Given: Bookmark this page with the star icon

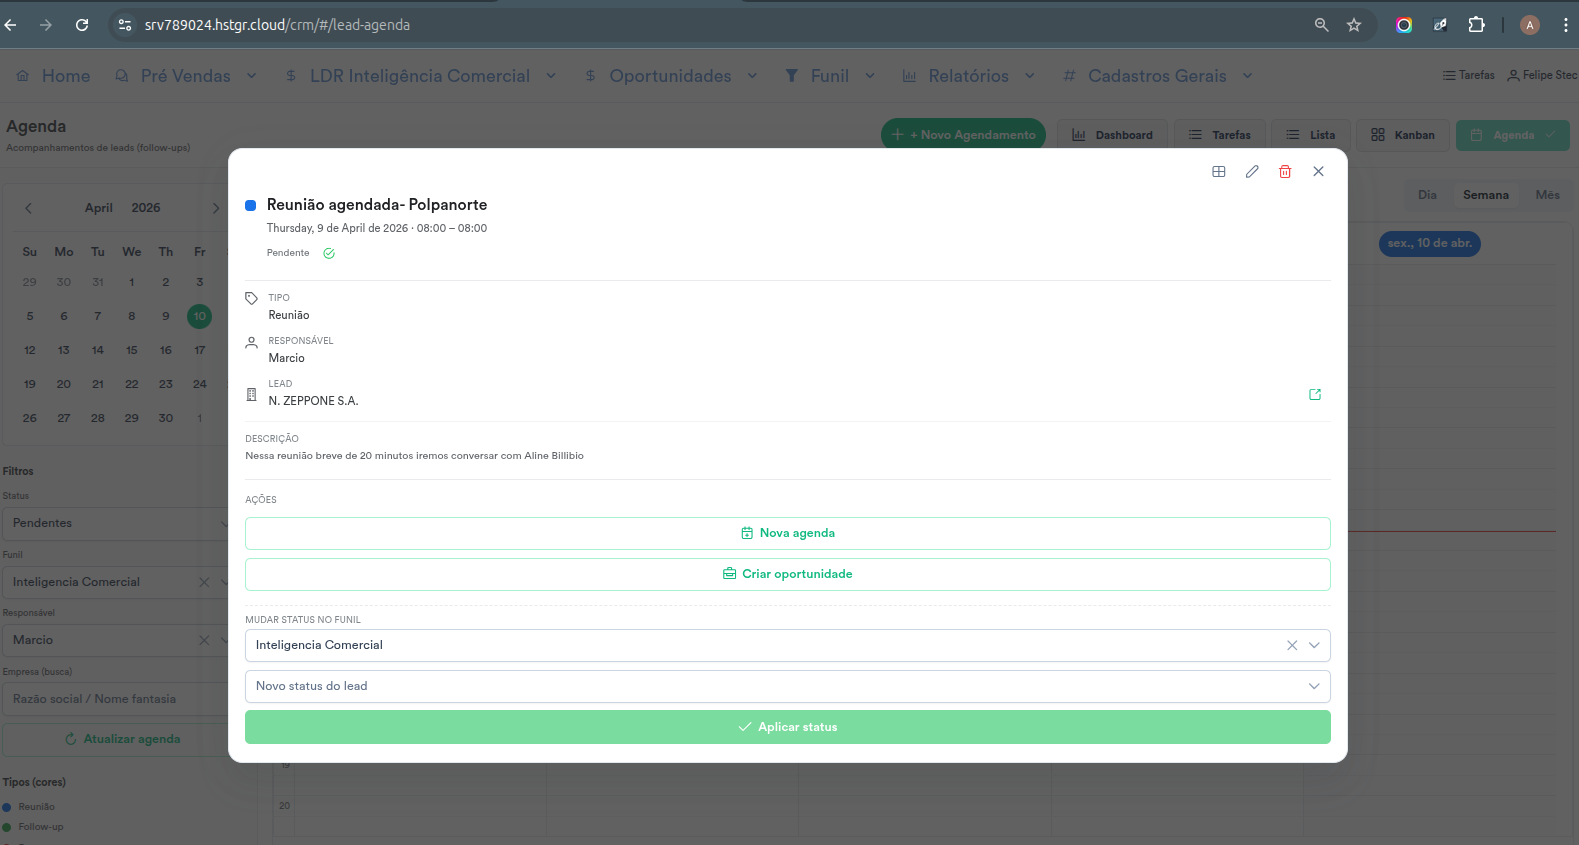Looking at the screenshot, I should [x=1354, y=25].
